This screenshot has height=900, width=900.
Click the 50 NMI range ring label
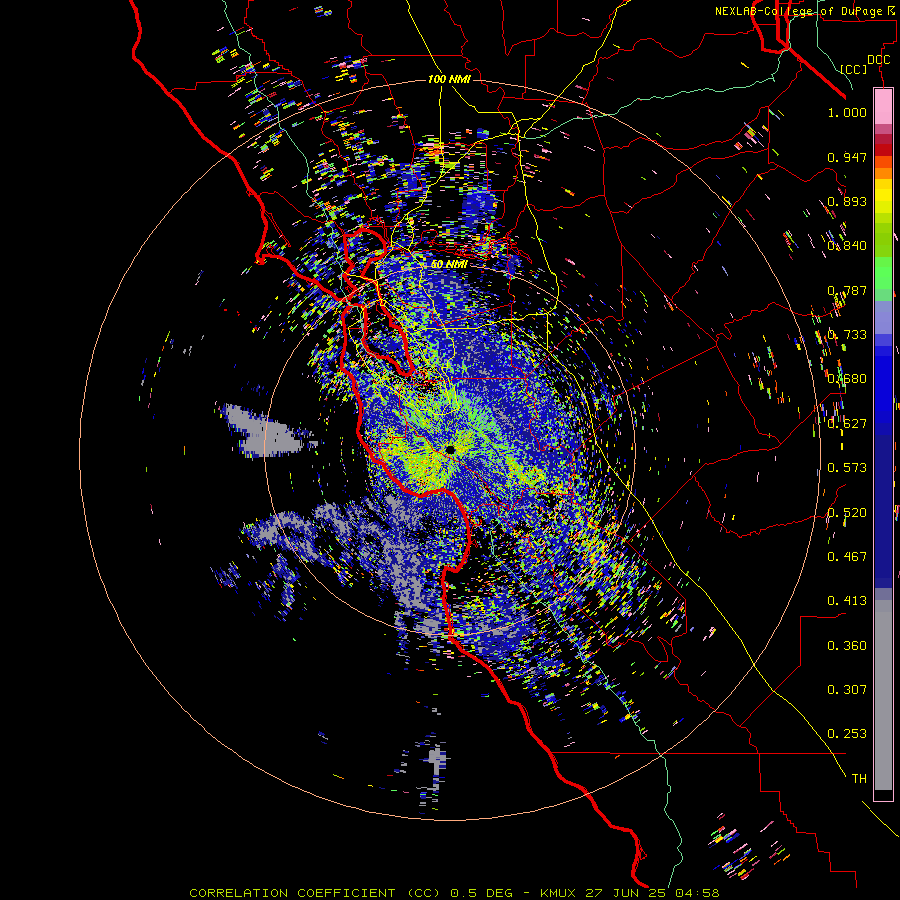click(x=449, y=264)
